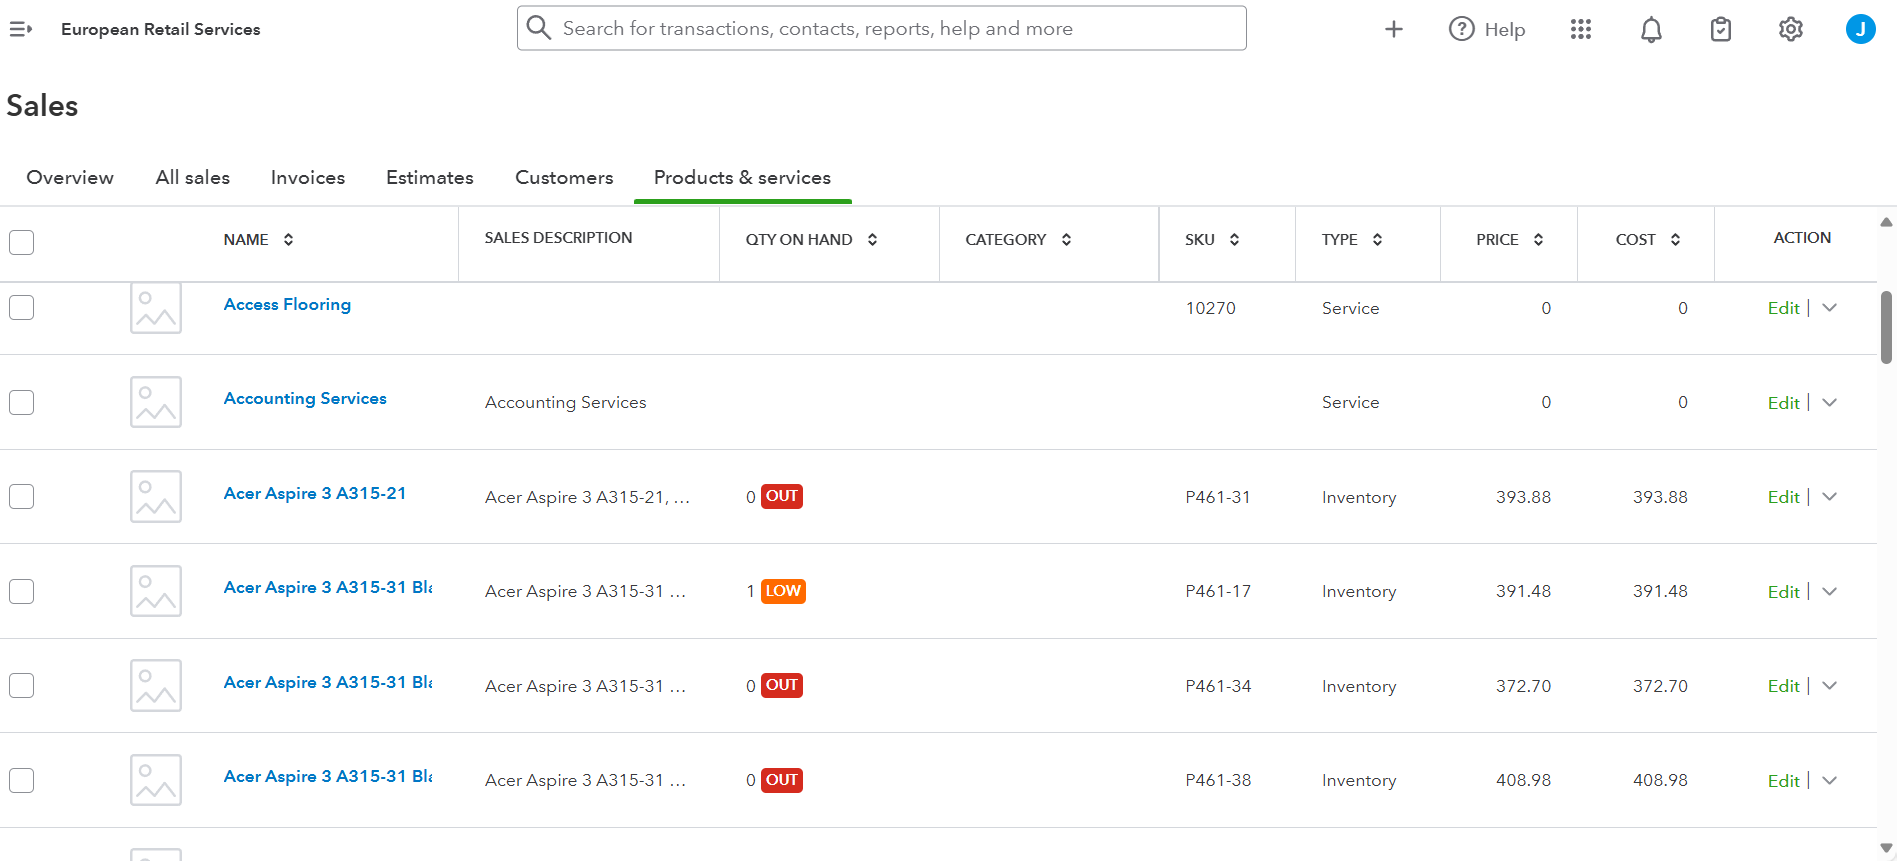
Task: Click Edit for SKU P461-34 row
Action: [x=1783, y=686]
